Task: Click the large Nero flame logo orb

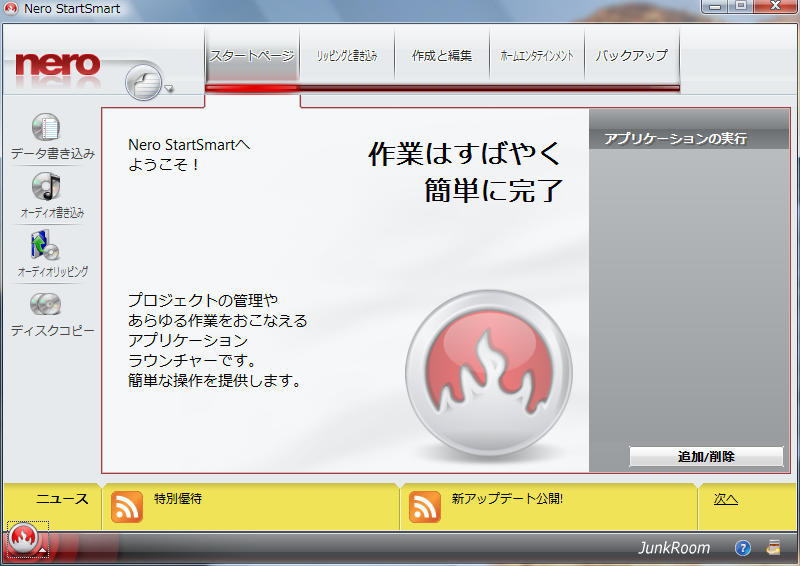Action: 489,373
